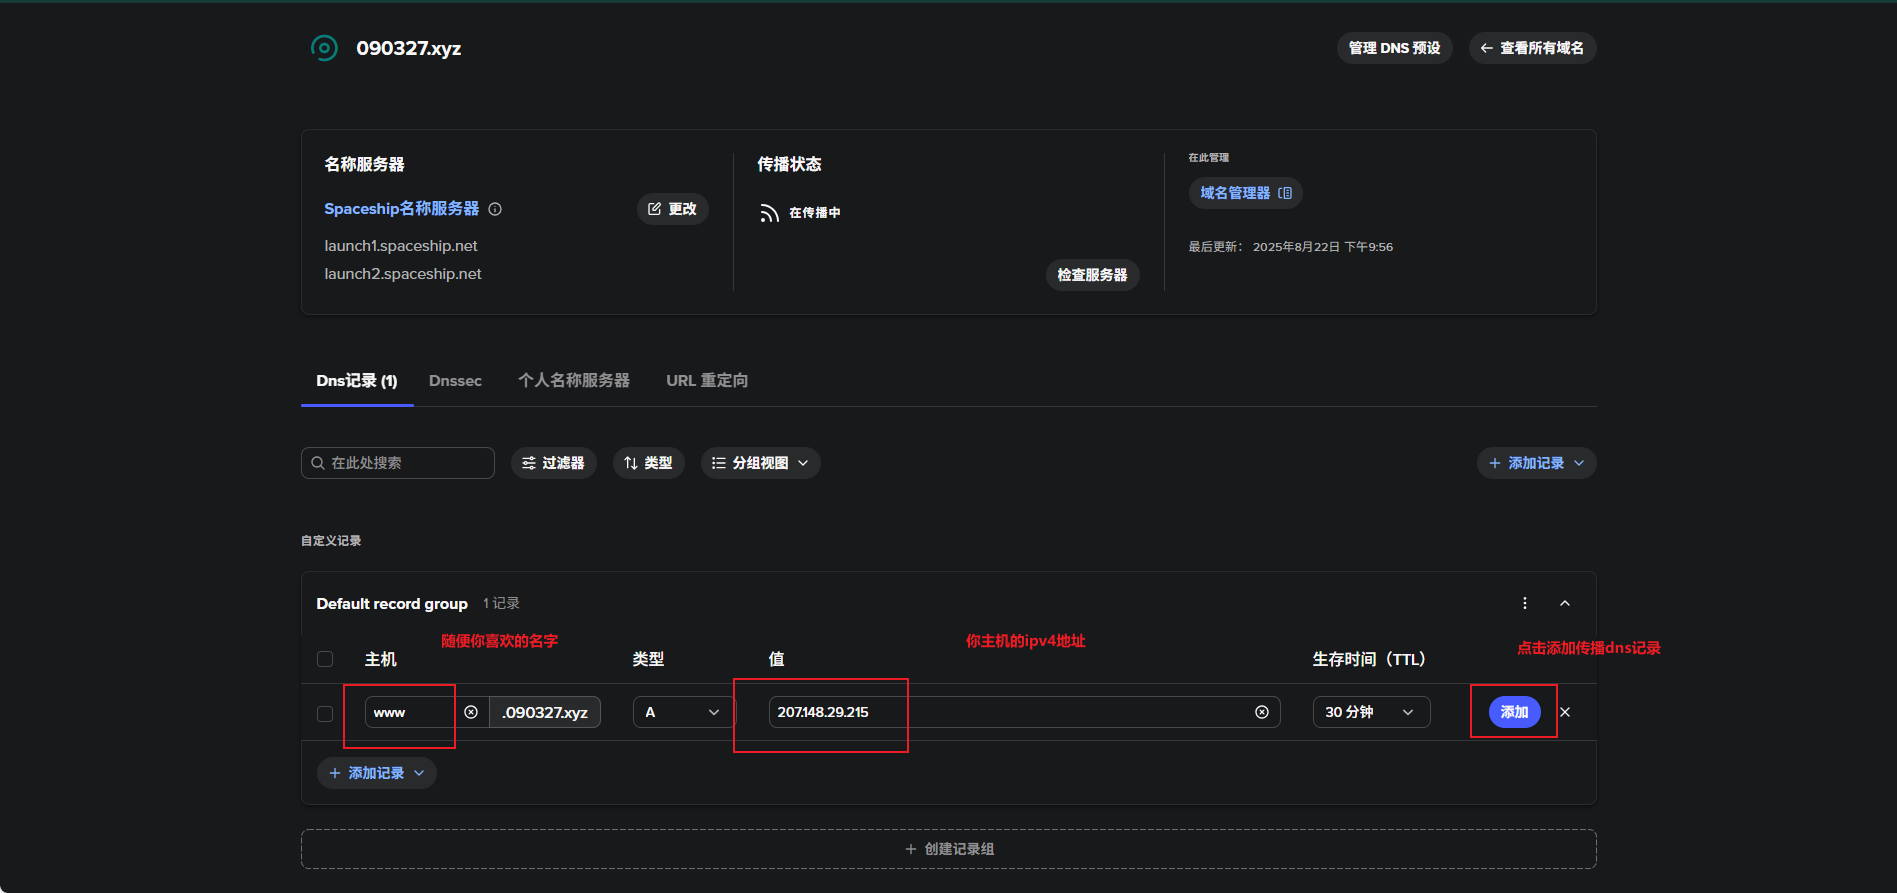Cancel the new record with the X icon
1897x893 pixels.
pos(1565,712)
